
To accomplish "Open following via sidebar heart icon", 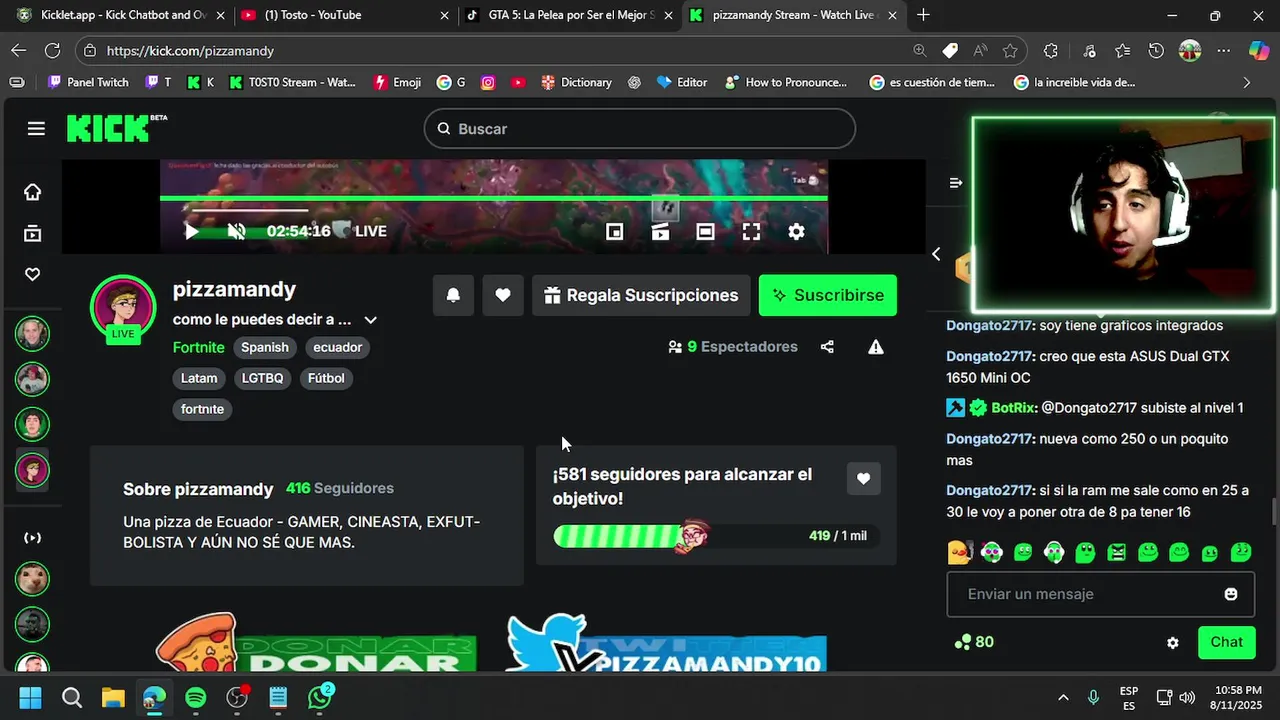I will pyautogui.click(x=33, y=274).
